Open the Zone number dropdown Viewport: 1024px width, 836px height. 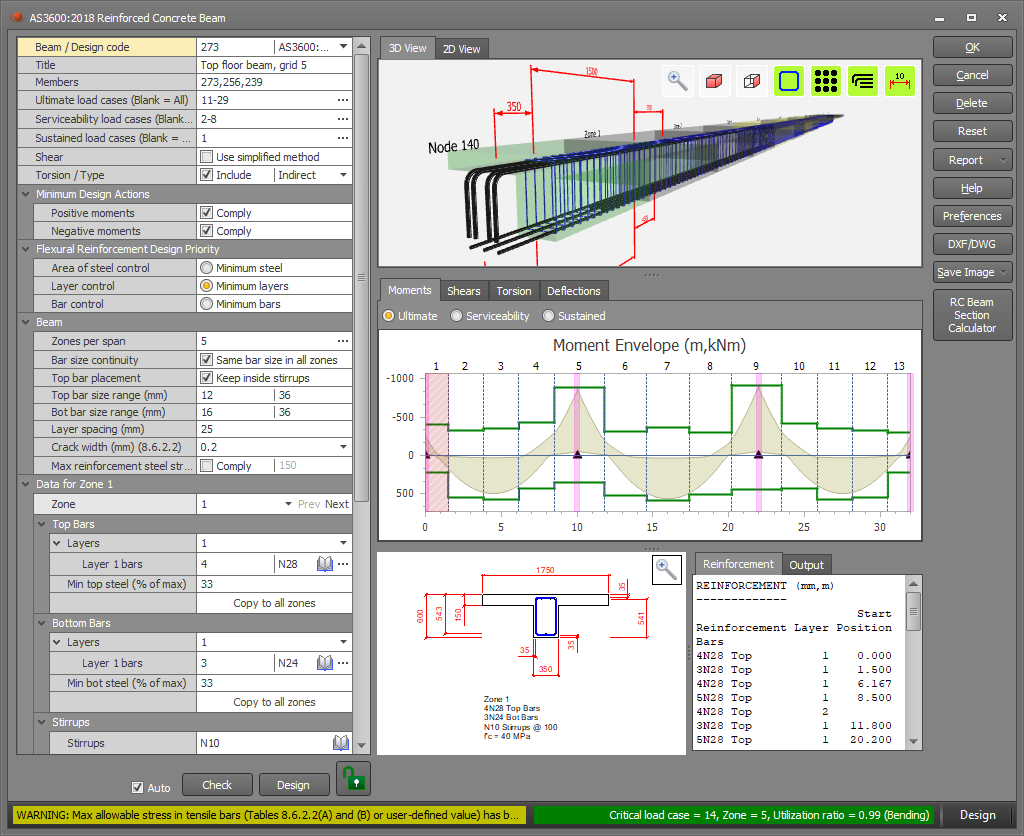pos(288,504)
